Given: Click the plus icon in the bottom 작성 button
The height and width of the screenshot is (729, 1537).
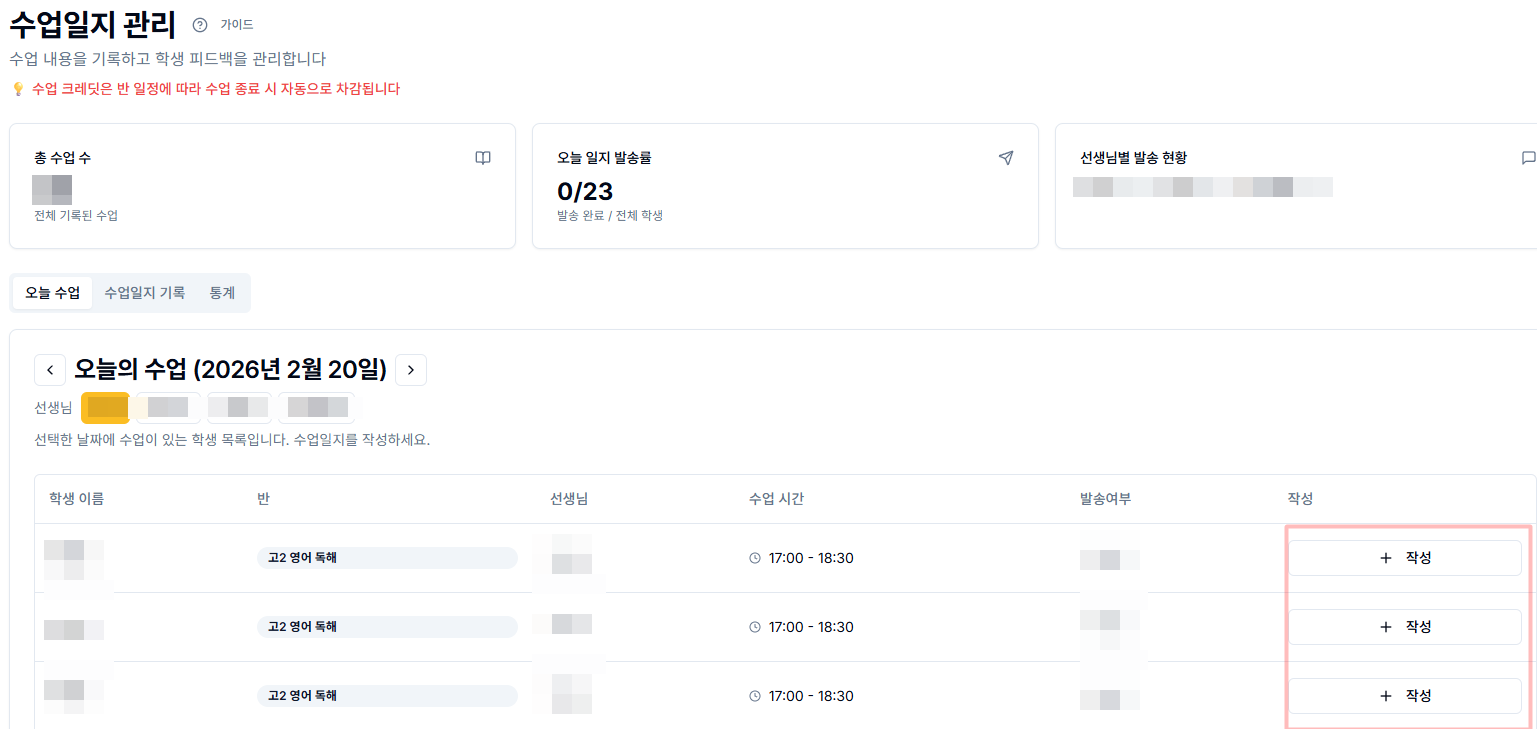Looking at the screenshot, I should pos(1385,696).
